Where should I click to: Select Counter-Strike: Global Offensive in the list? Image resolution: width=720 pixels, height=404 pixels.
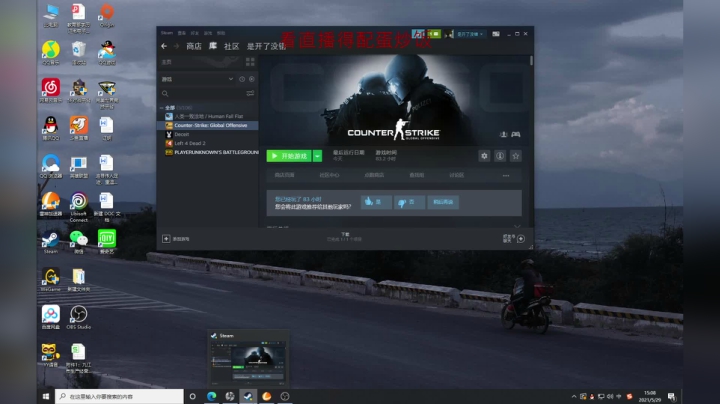click(208, 125)
